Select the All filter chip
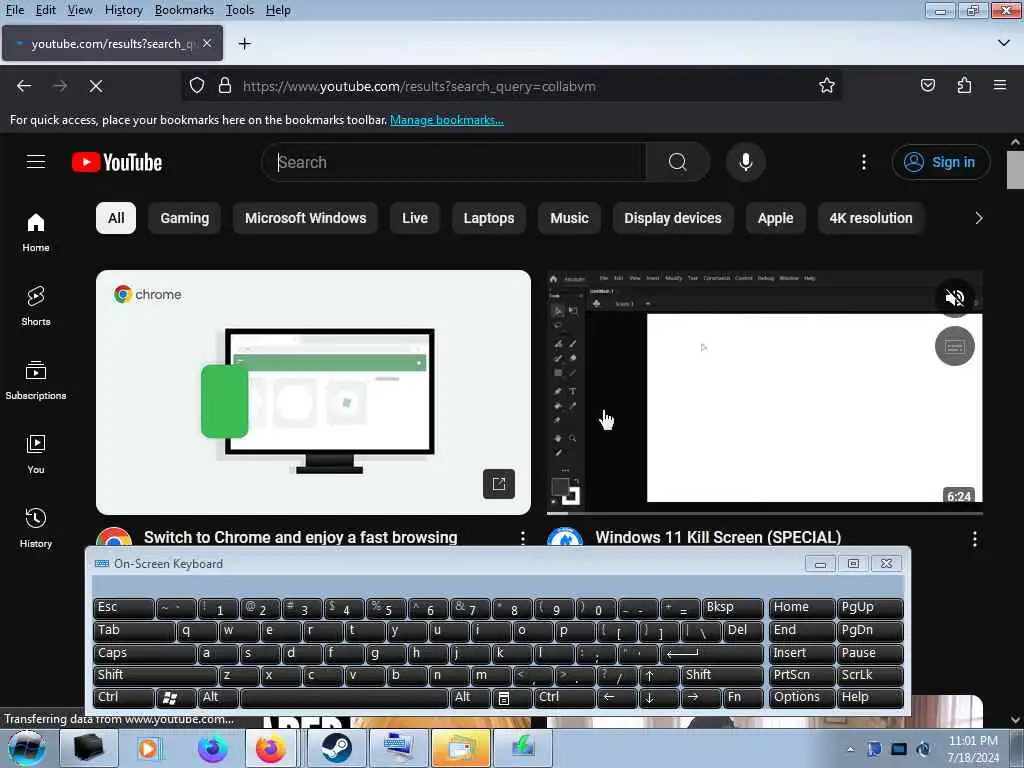This screenshot has width=1024, height=768. pyautogui.click(x=116, y=218)
